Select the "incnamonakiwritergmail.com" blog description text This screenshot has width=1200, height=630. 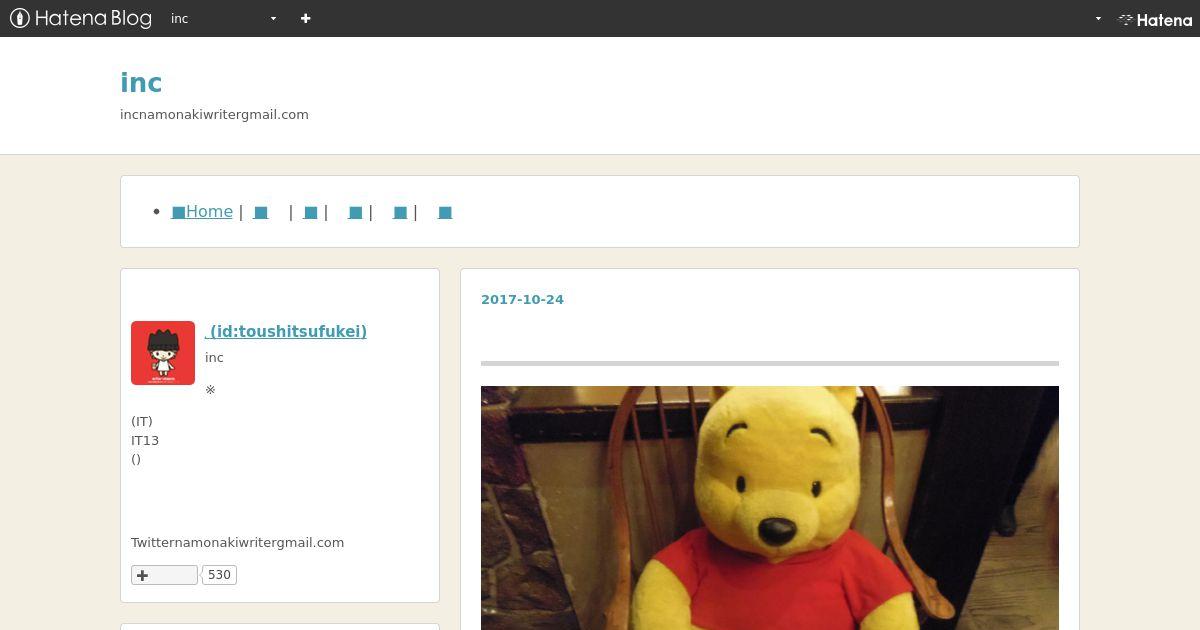pos(214,114)
